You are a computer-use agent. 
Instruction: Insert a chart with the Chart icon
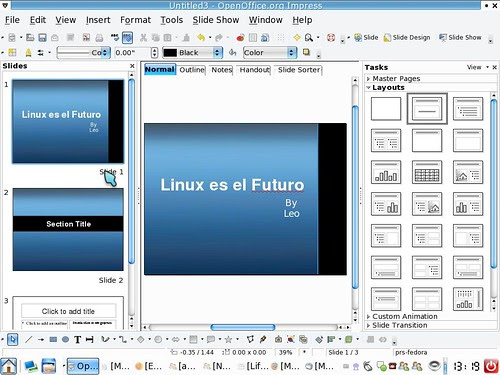[240, 38]
